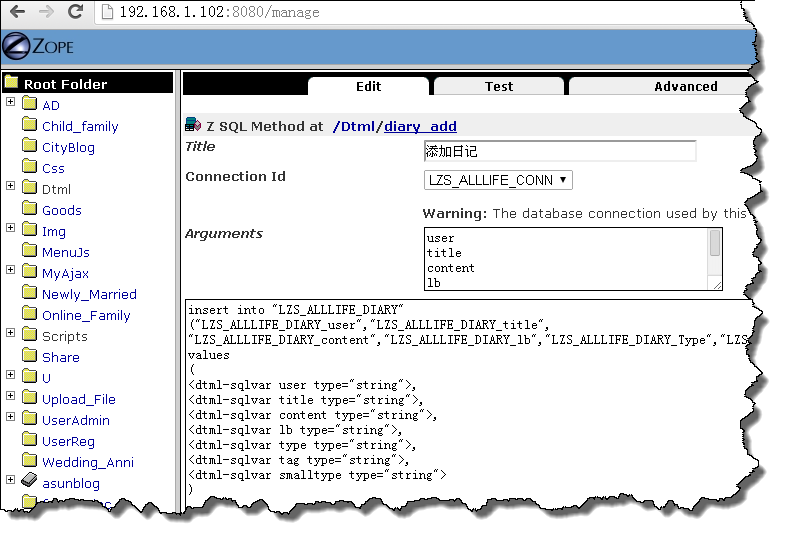
Task: Open the Wedding_Anni folder link
Action: point(88,462)
